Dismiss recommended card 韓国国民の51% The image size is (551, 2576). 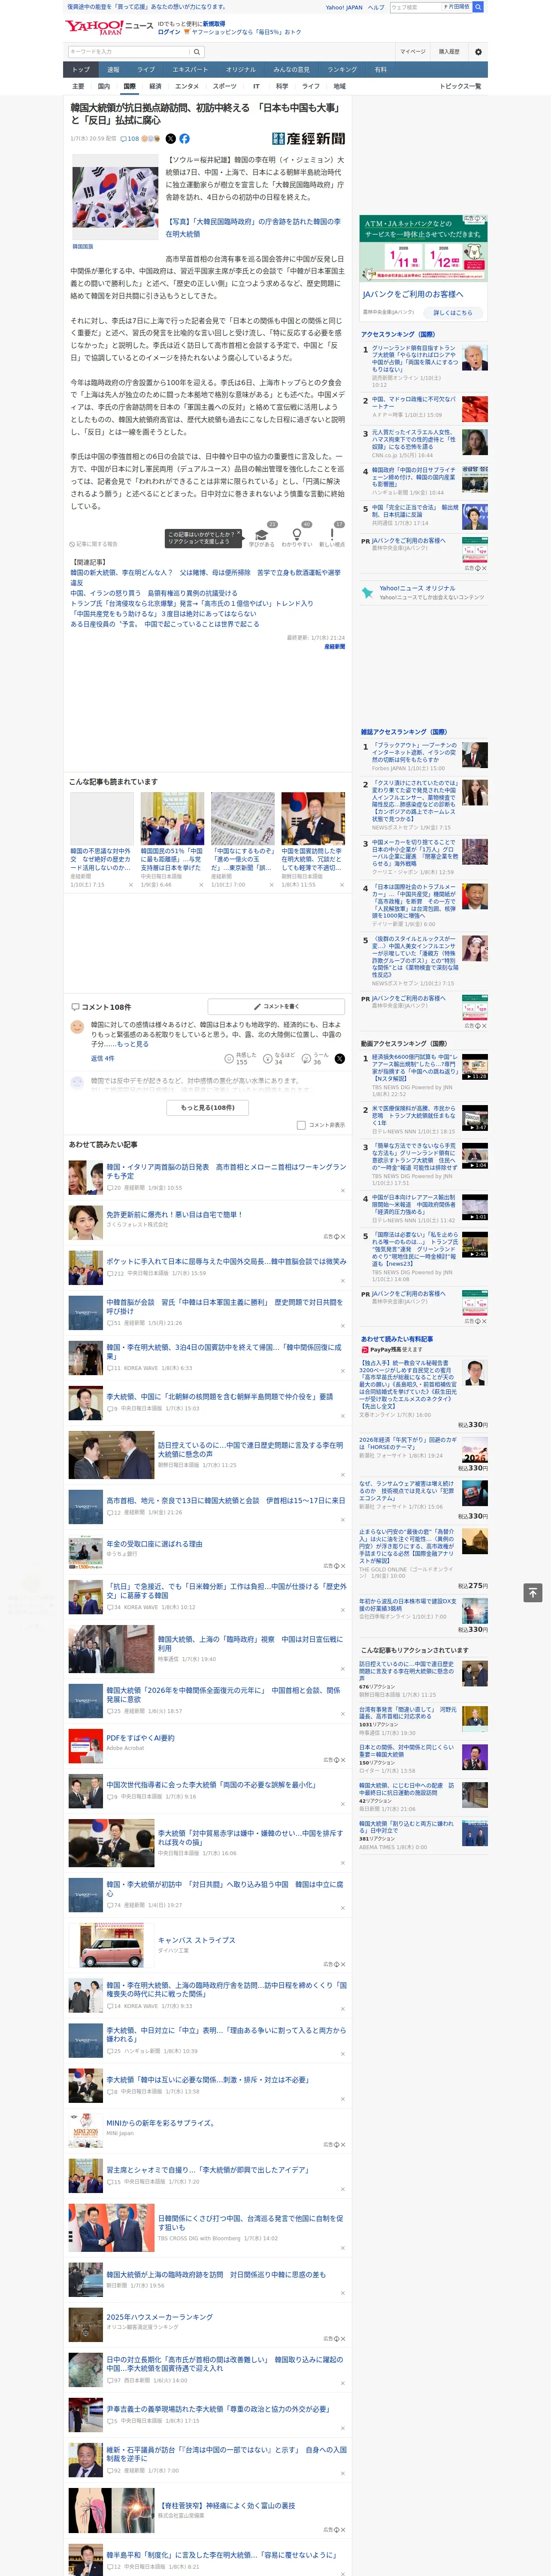pos(201,885)
